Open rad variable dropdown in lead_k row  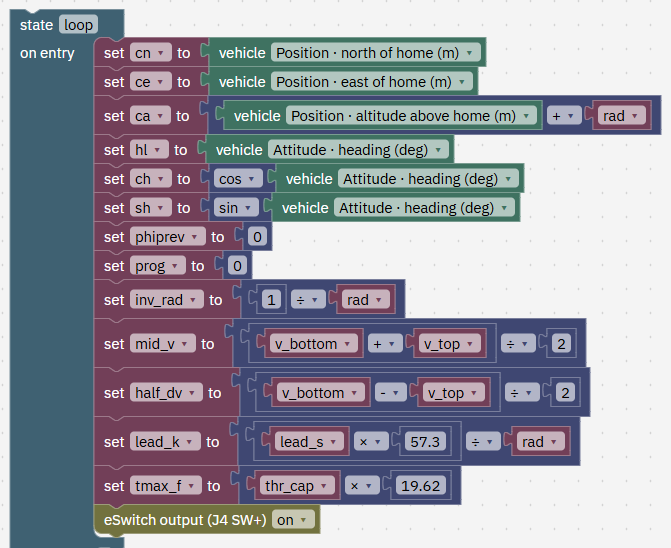click(540, 442)
